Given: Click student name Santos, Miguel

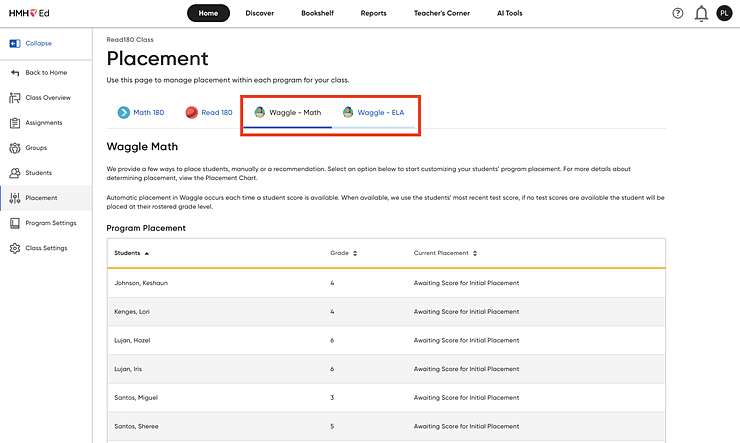Looking at the screenshot, I should click(136, 398).
